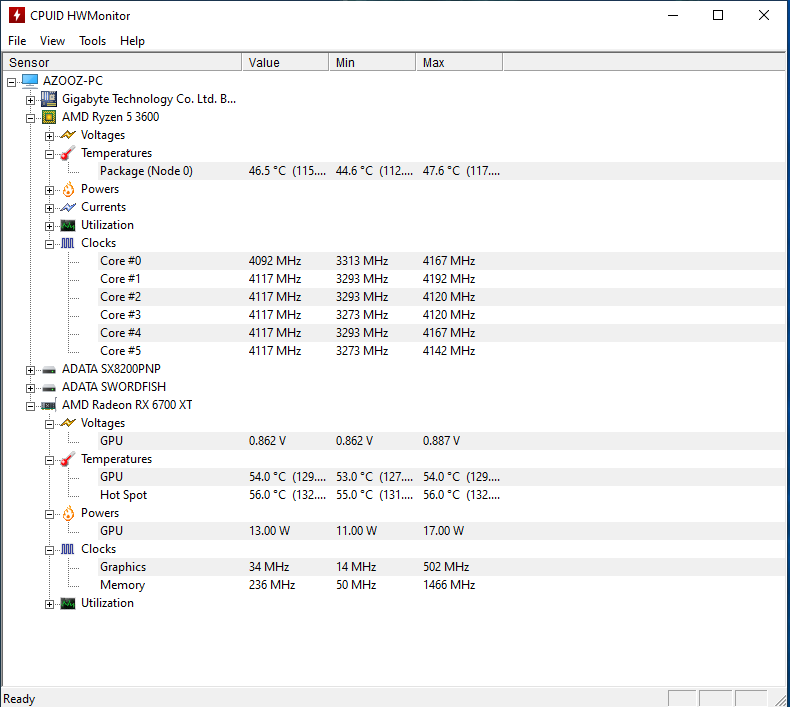Click the Radeon Voltages lightning icon
The image size is (790, 707).
[x=68, y=423]
